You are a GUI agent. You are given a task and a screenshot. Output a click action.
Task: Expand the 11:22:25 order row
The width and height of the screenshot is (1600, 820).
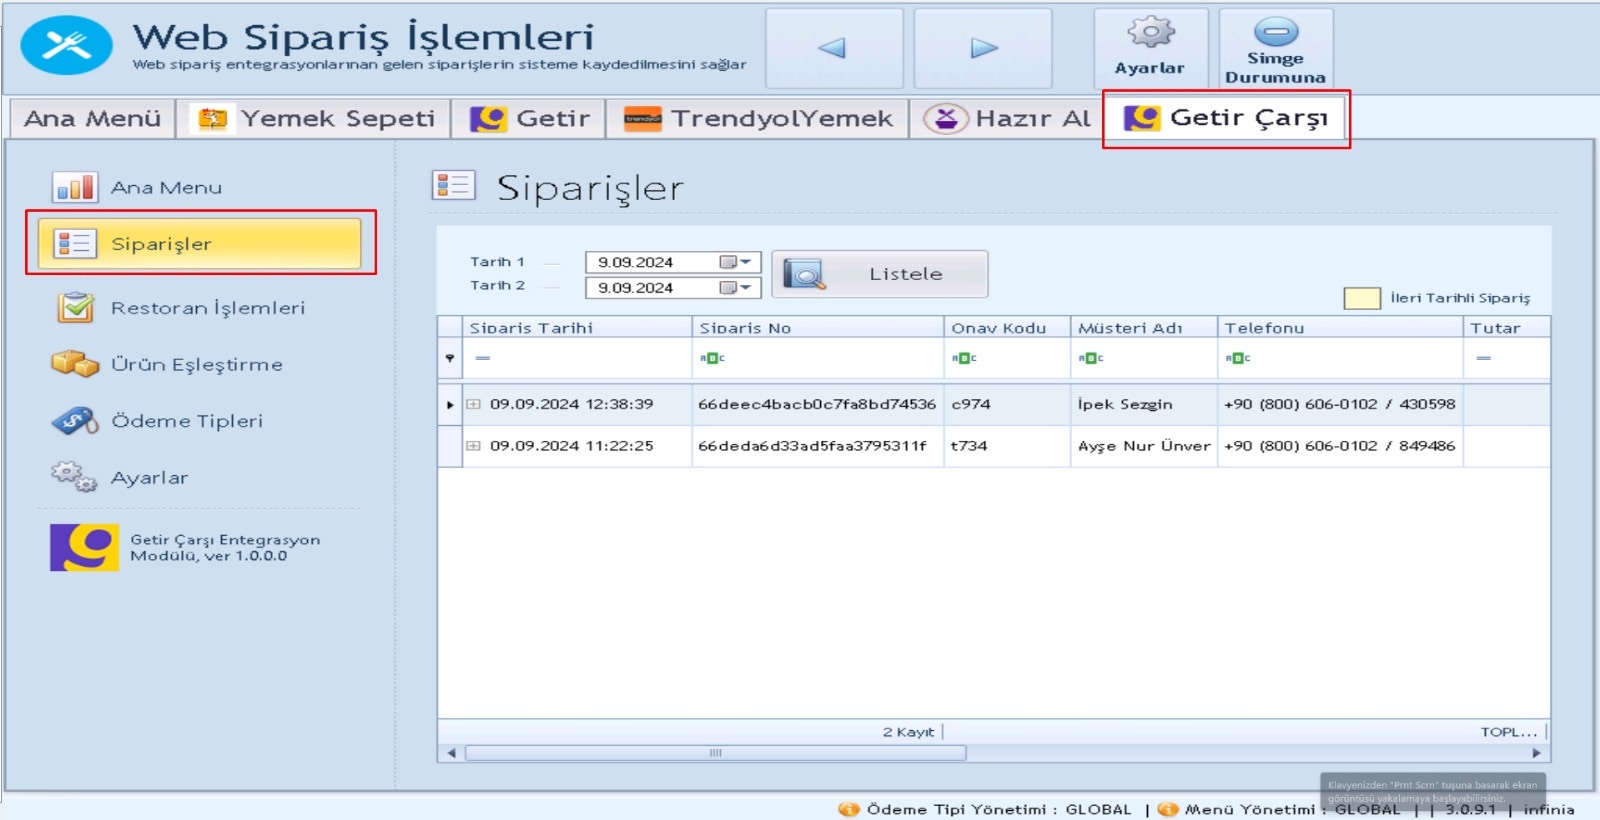pyautogui.click(x=474, y=446)
